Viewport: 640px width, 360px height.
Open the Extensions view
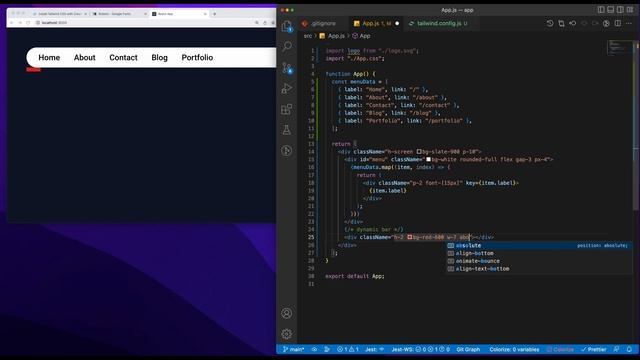[287, 109]
